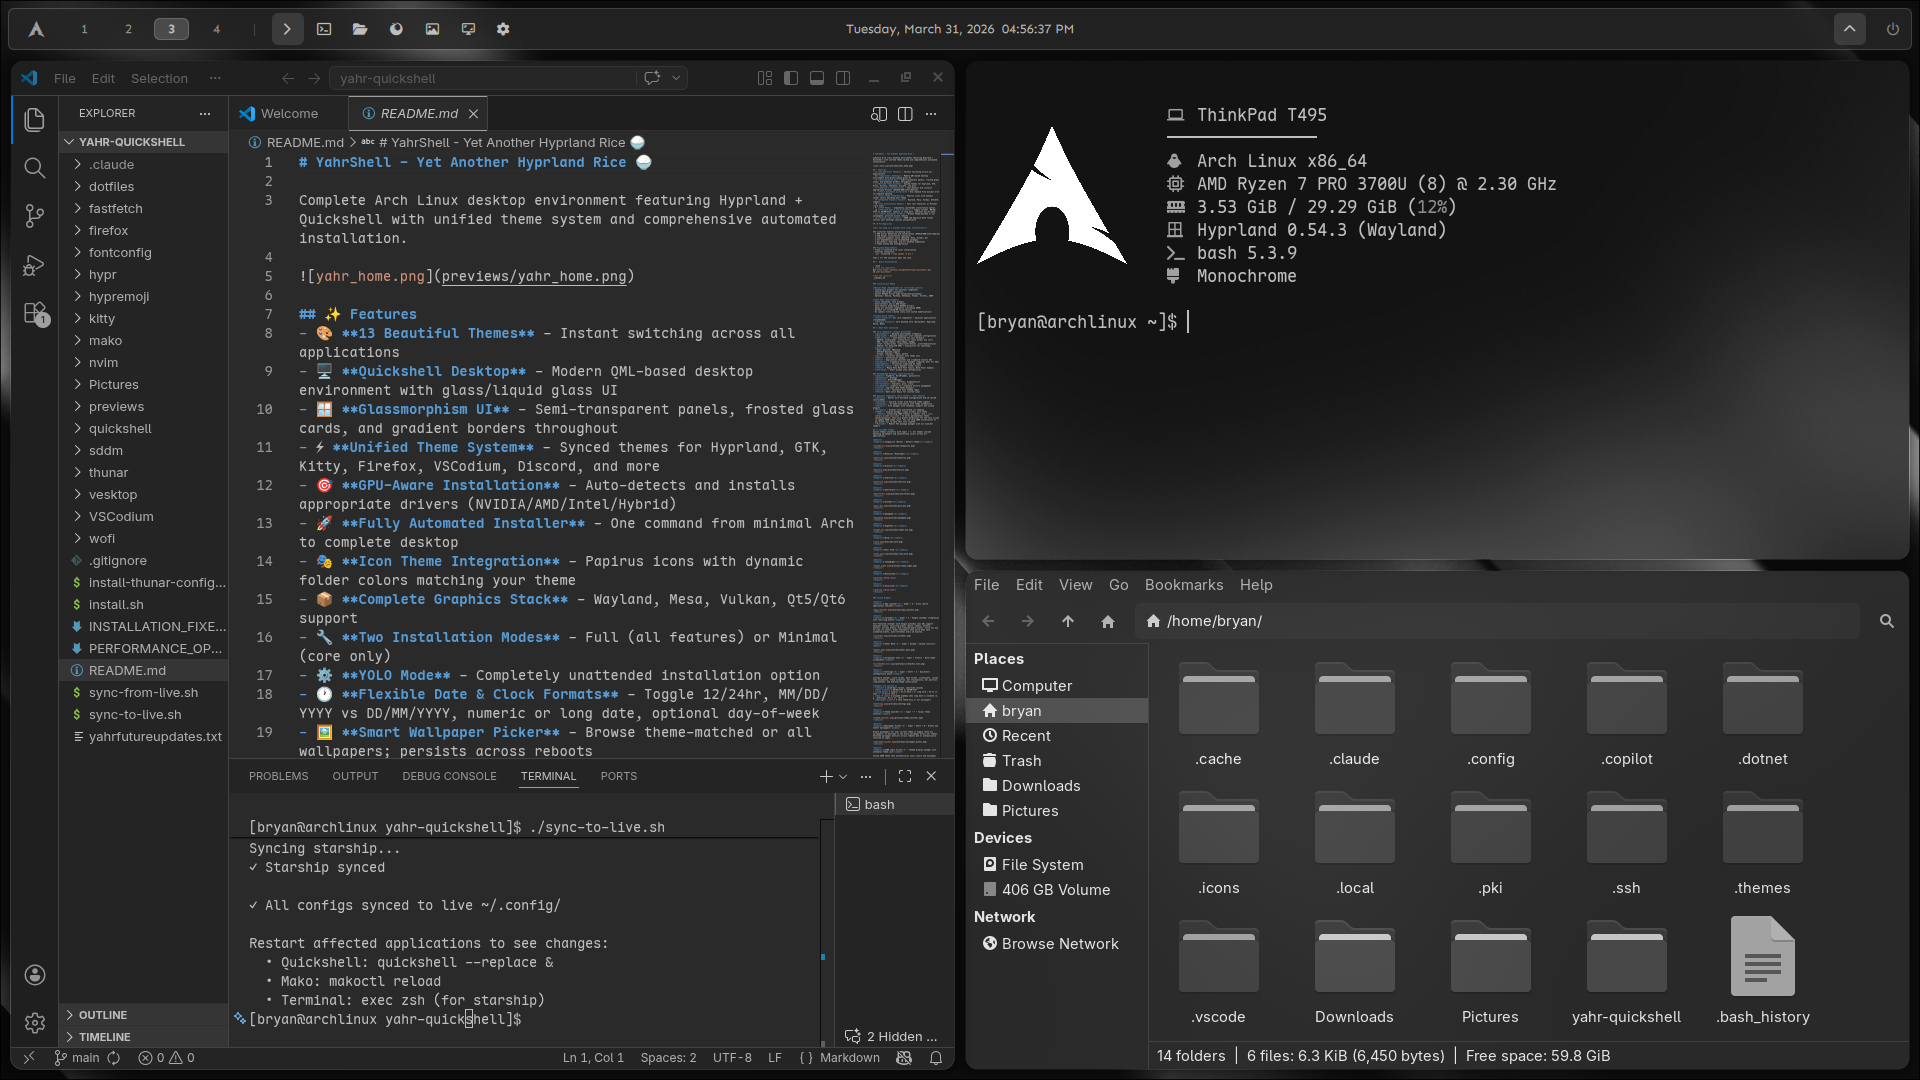Collapse the YAHR-QUICKSHELL root folder
Screen dimensions: 1920x1080
tap(145, 142)
